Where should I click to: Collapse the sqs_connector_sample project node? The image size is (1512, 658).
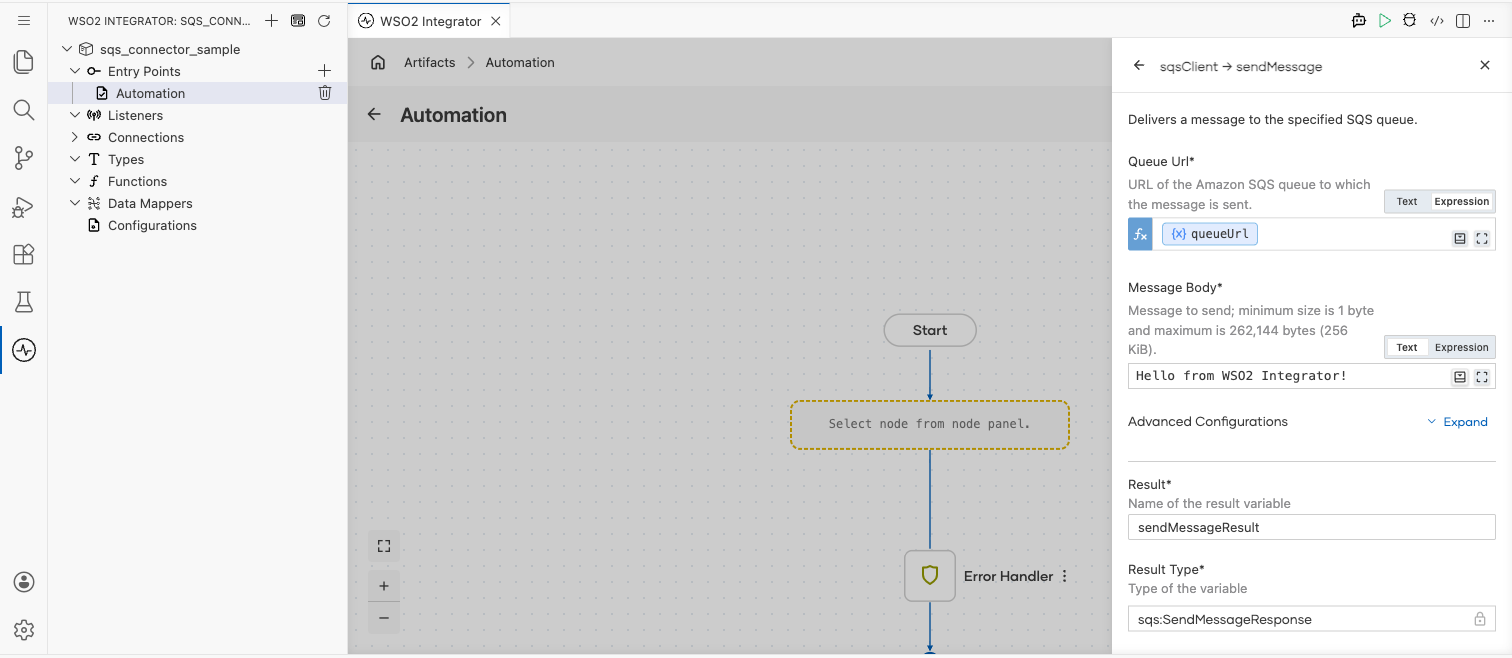pos(67,49)
